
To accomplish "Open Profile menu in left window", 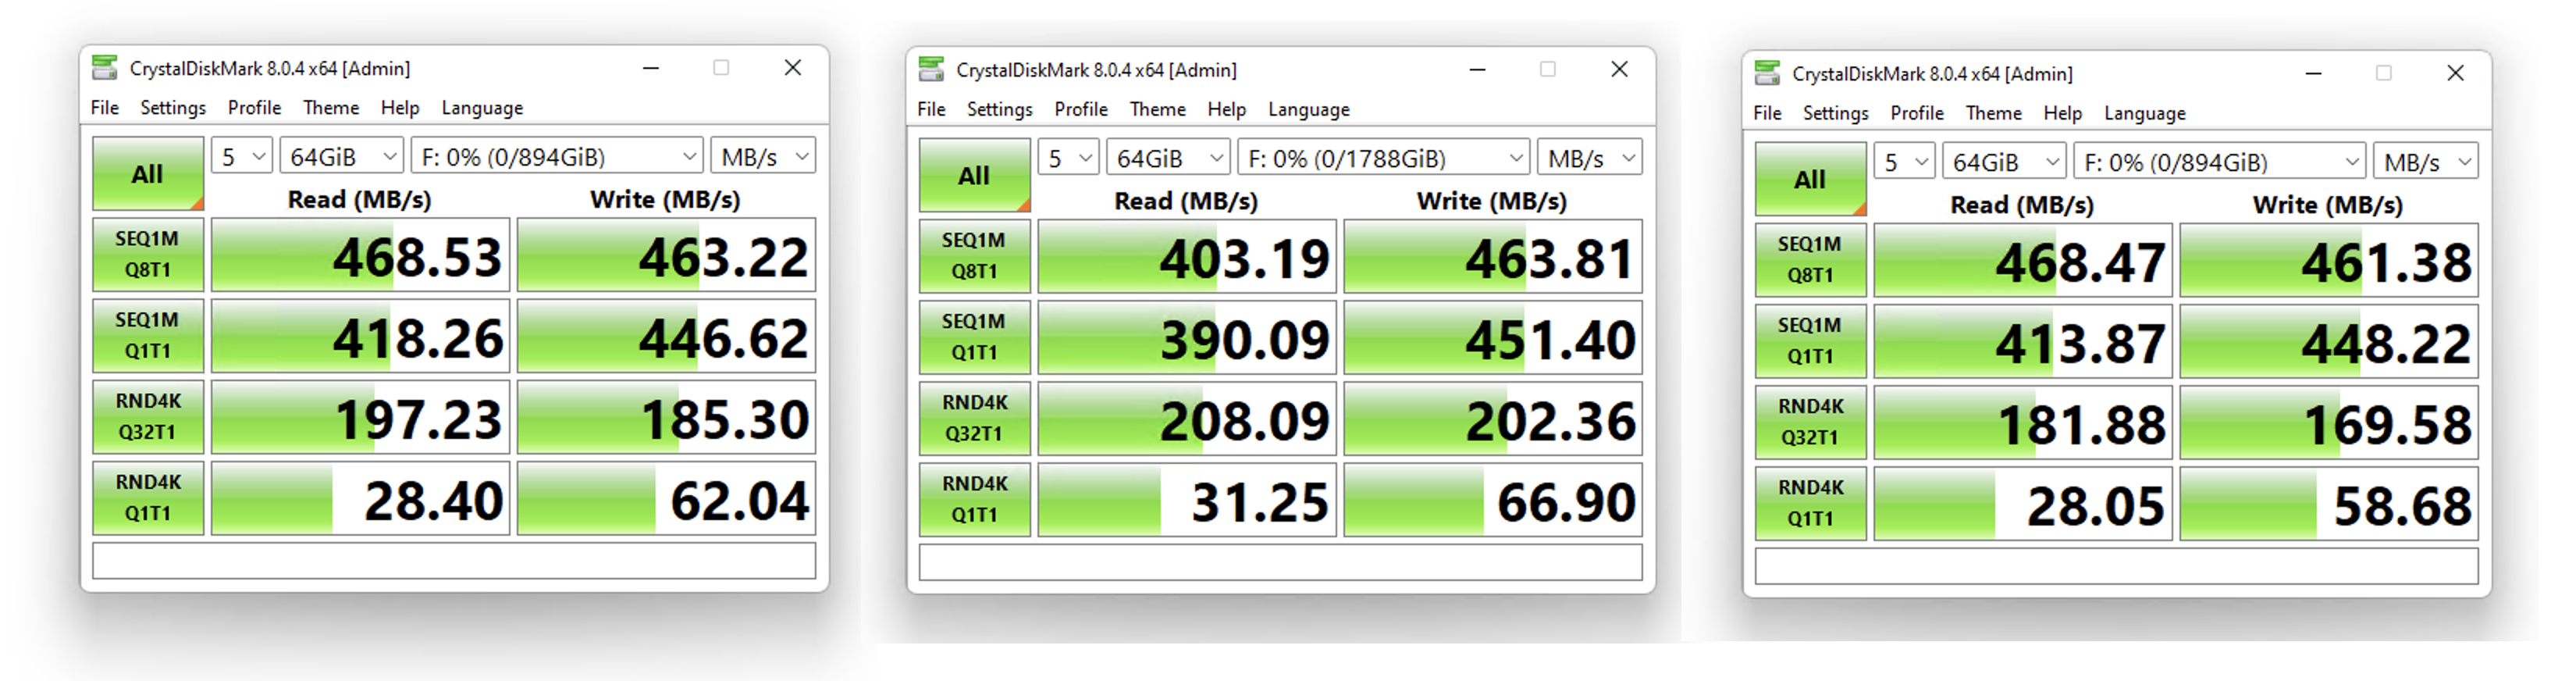I will pos(254,108).
